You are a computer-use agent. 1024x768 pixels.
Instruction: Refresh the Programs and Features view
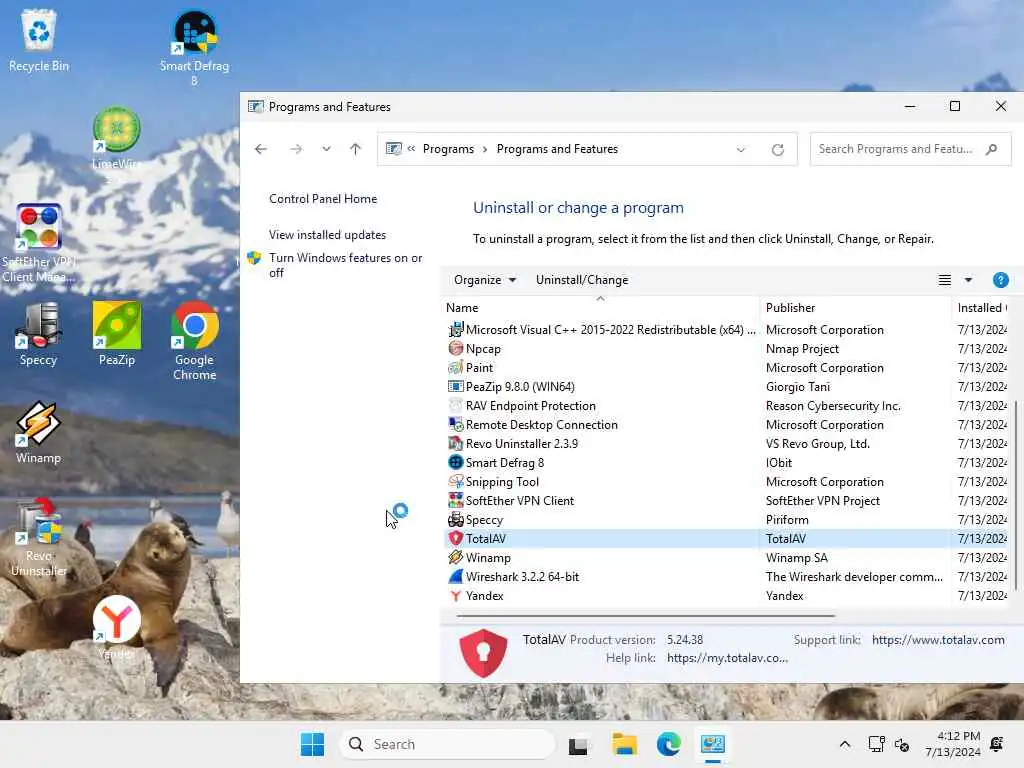778,150
